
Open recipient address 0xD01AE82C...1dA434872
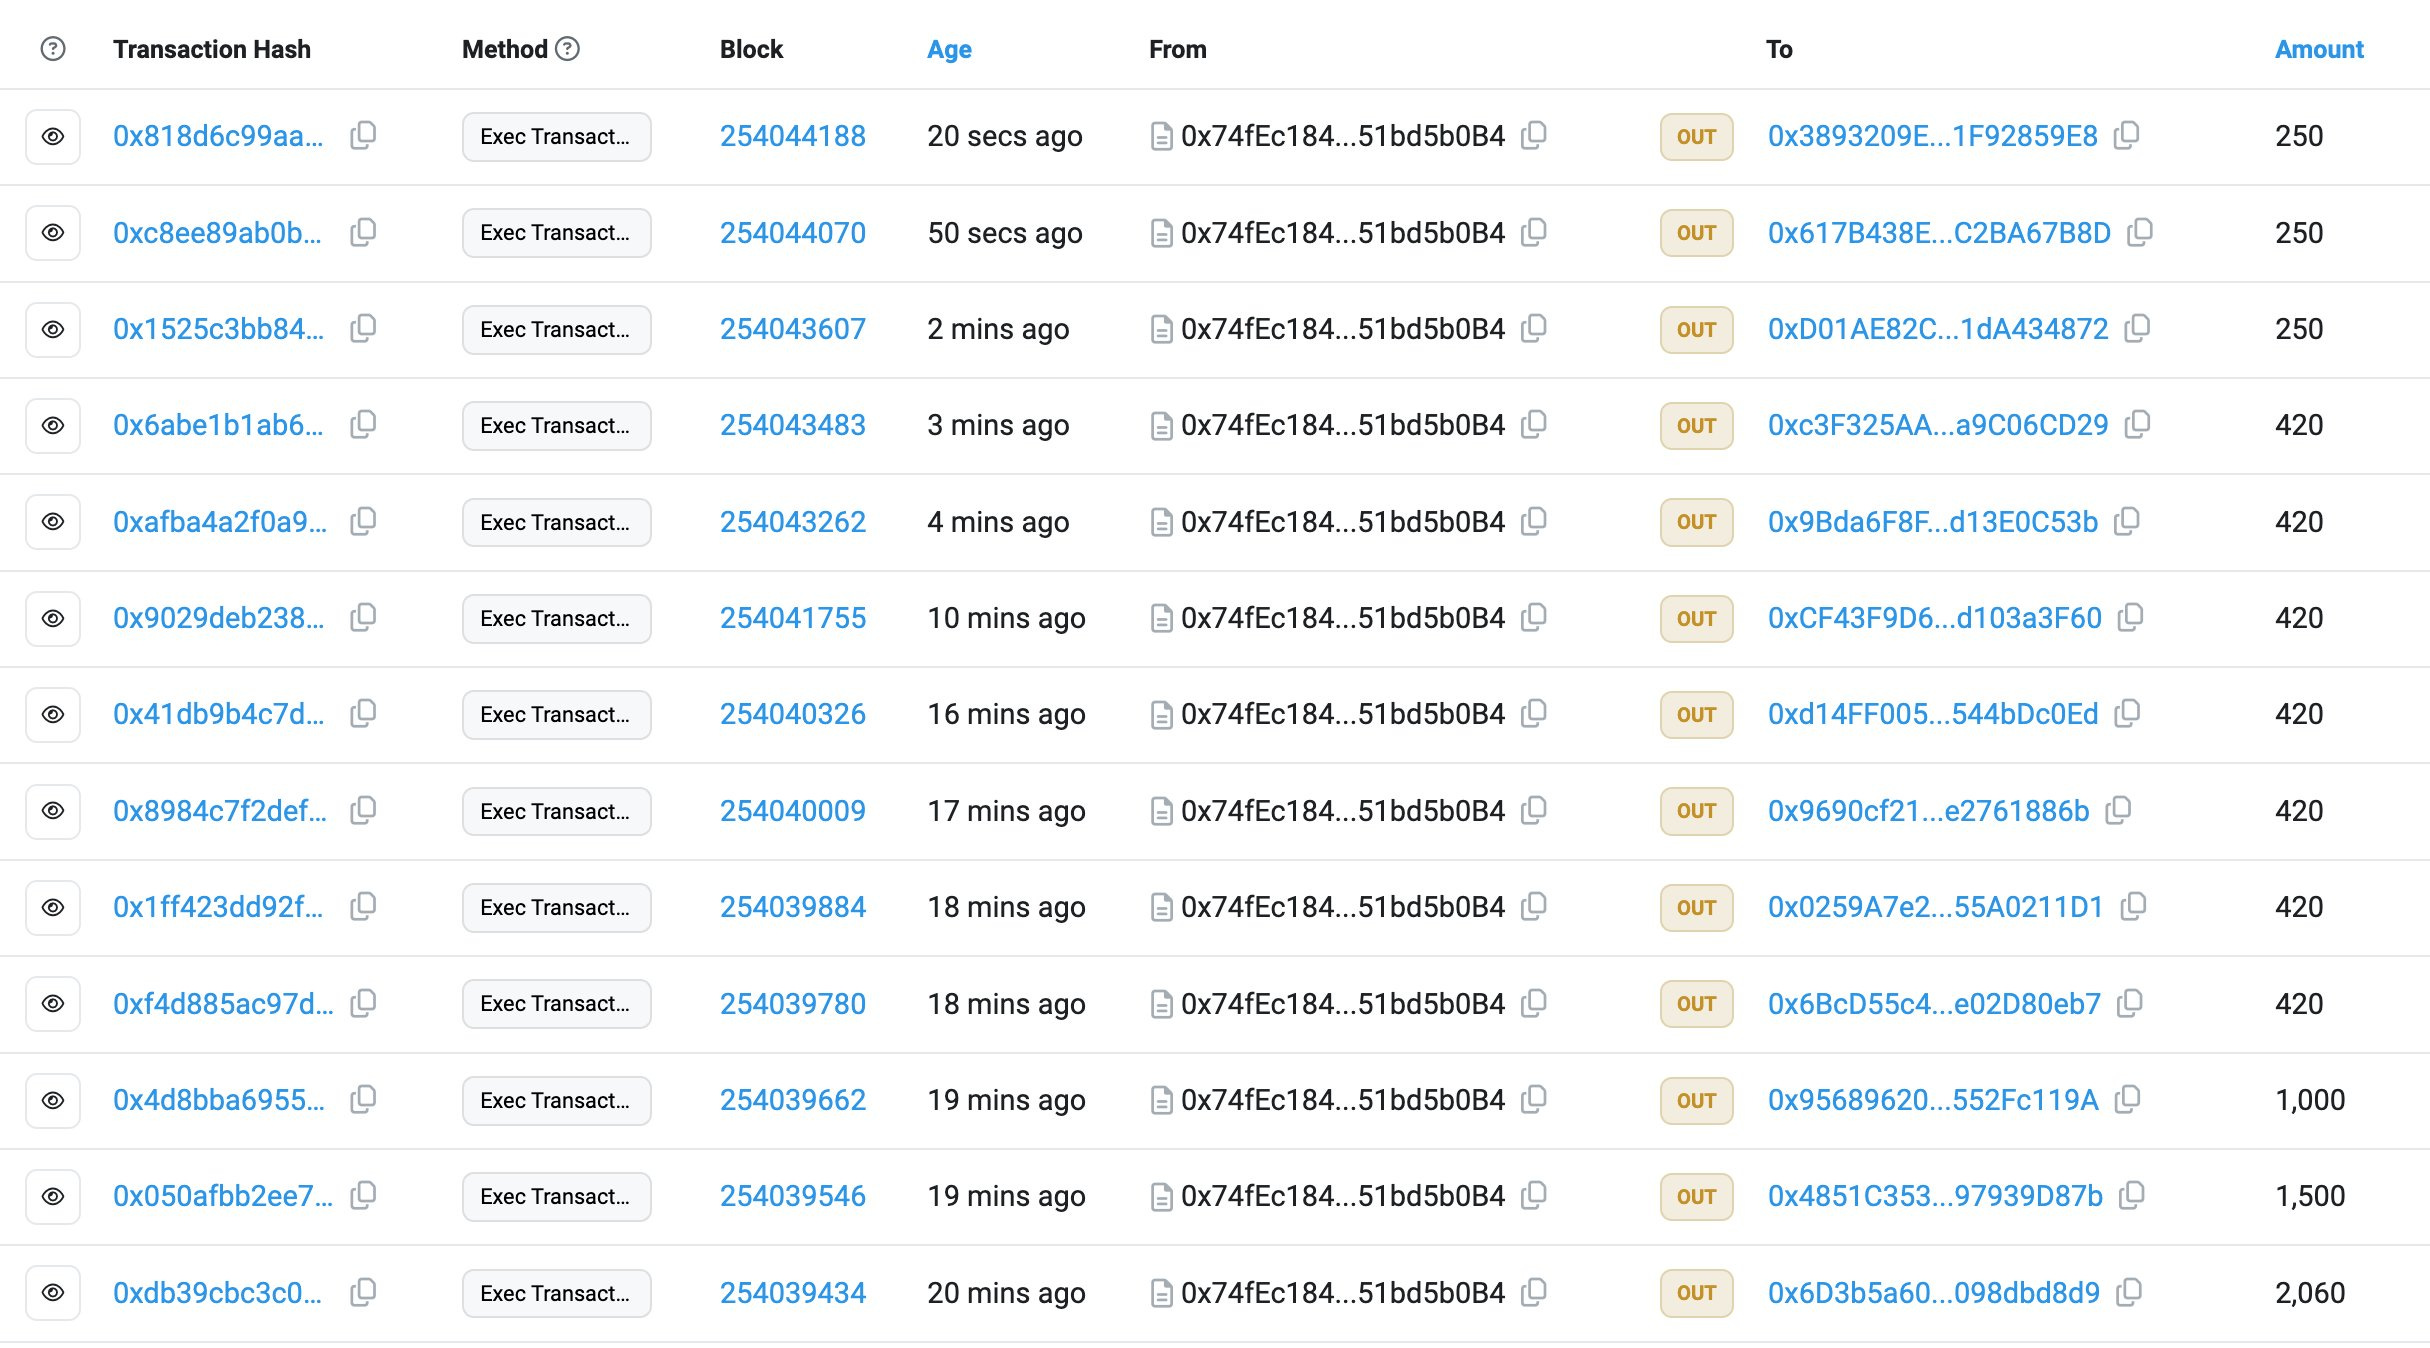coord(1938,329)
